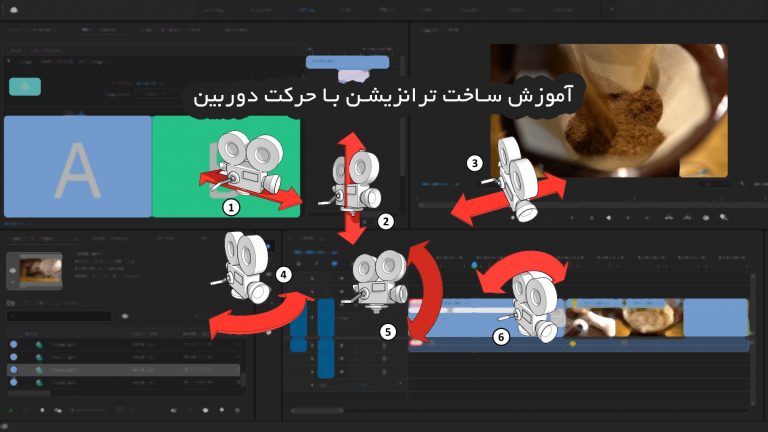
Task: Click the blue clip bar in Effect Controls mini-timeline
Action: 347,62
